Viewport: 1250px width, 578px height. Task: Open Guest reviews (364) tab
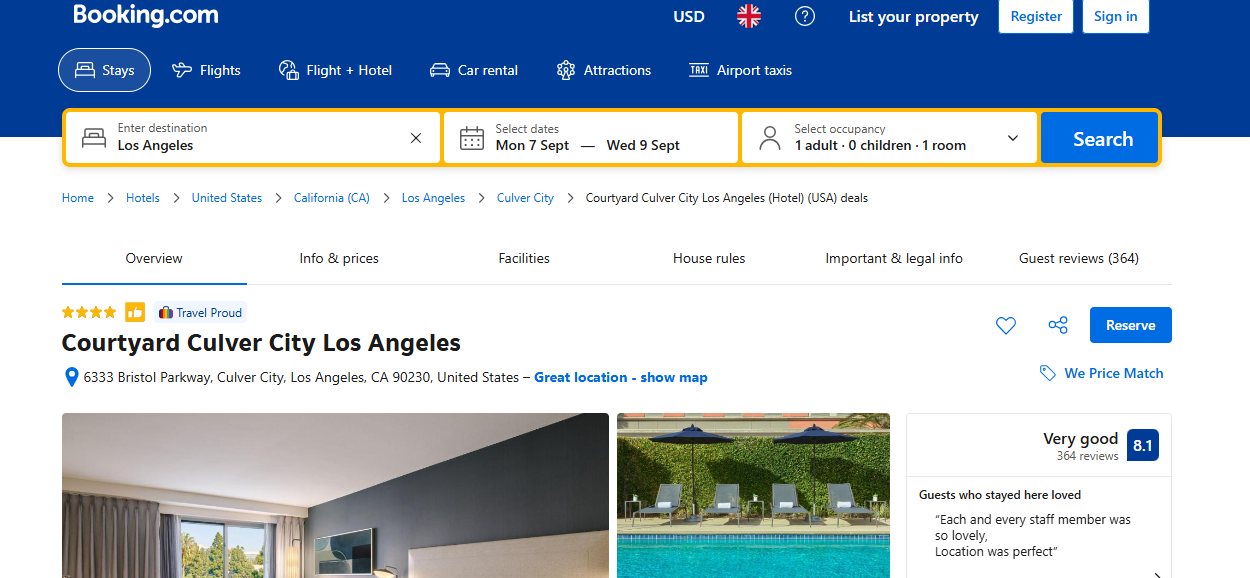[1079, 258]
